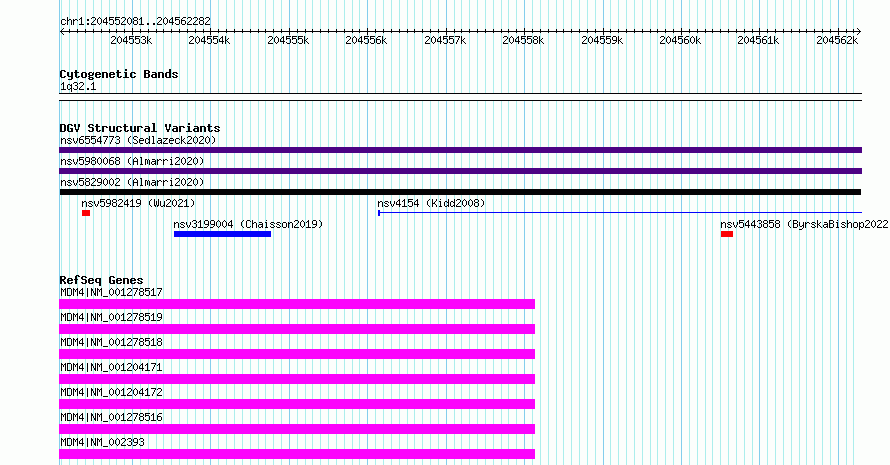Open the nsv3199004 (Chaisson2019) label

click(248, 224)
